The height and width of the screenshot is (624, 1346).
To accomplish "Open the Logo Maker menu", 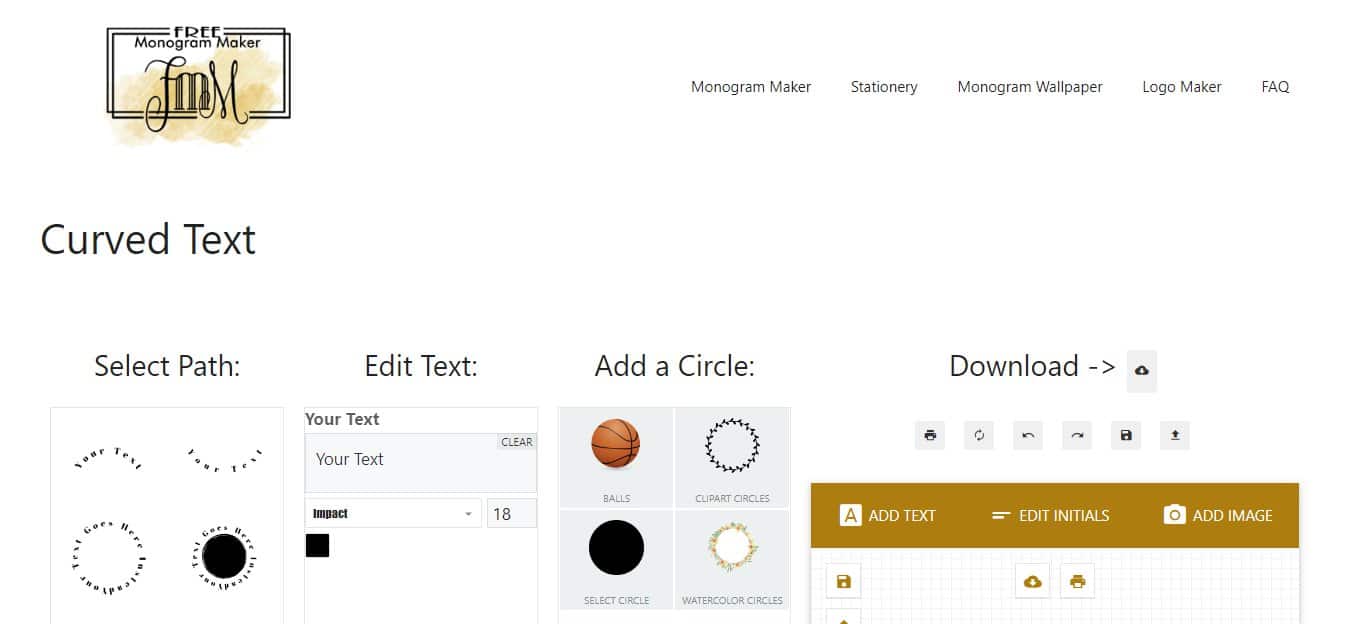I will [1181, 87].
